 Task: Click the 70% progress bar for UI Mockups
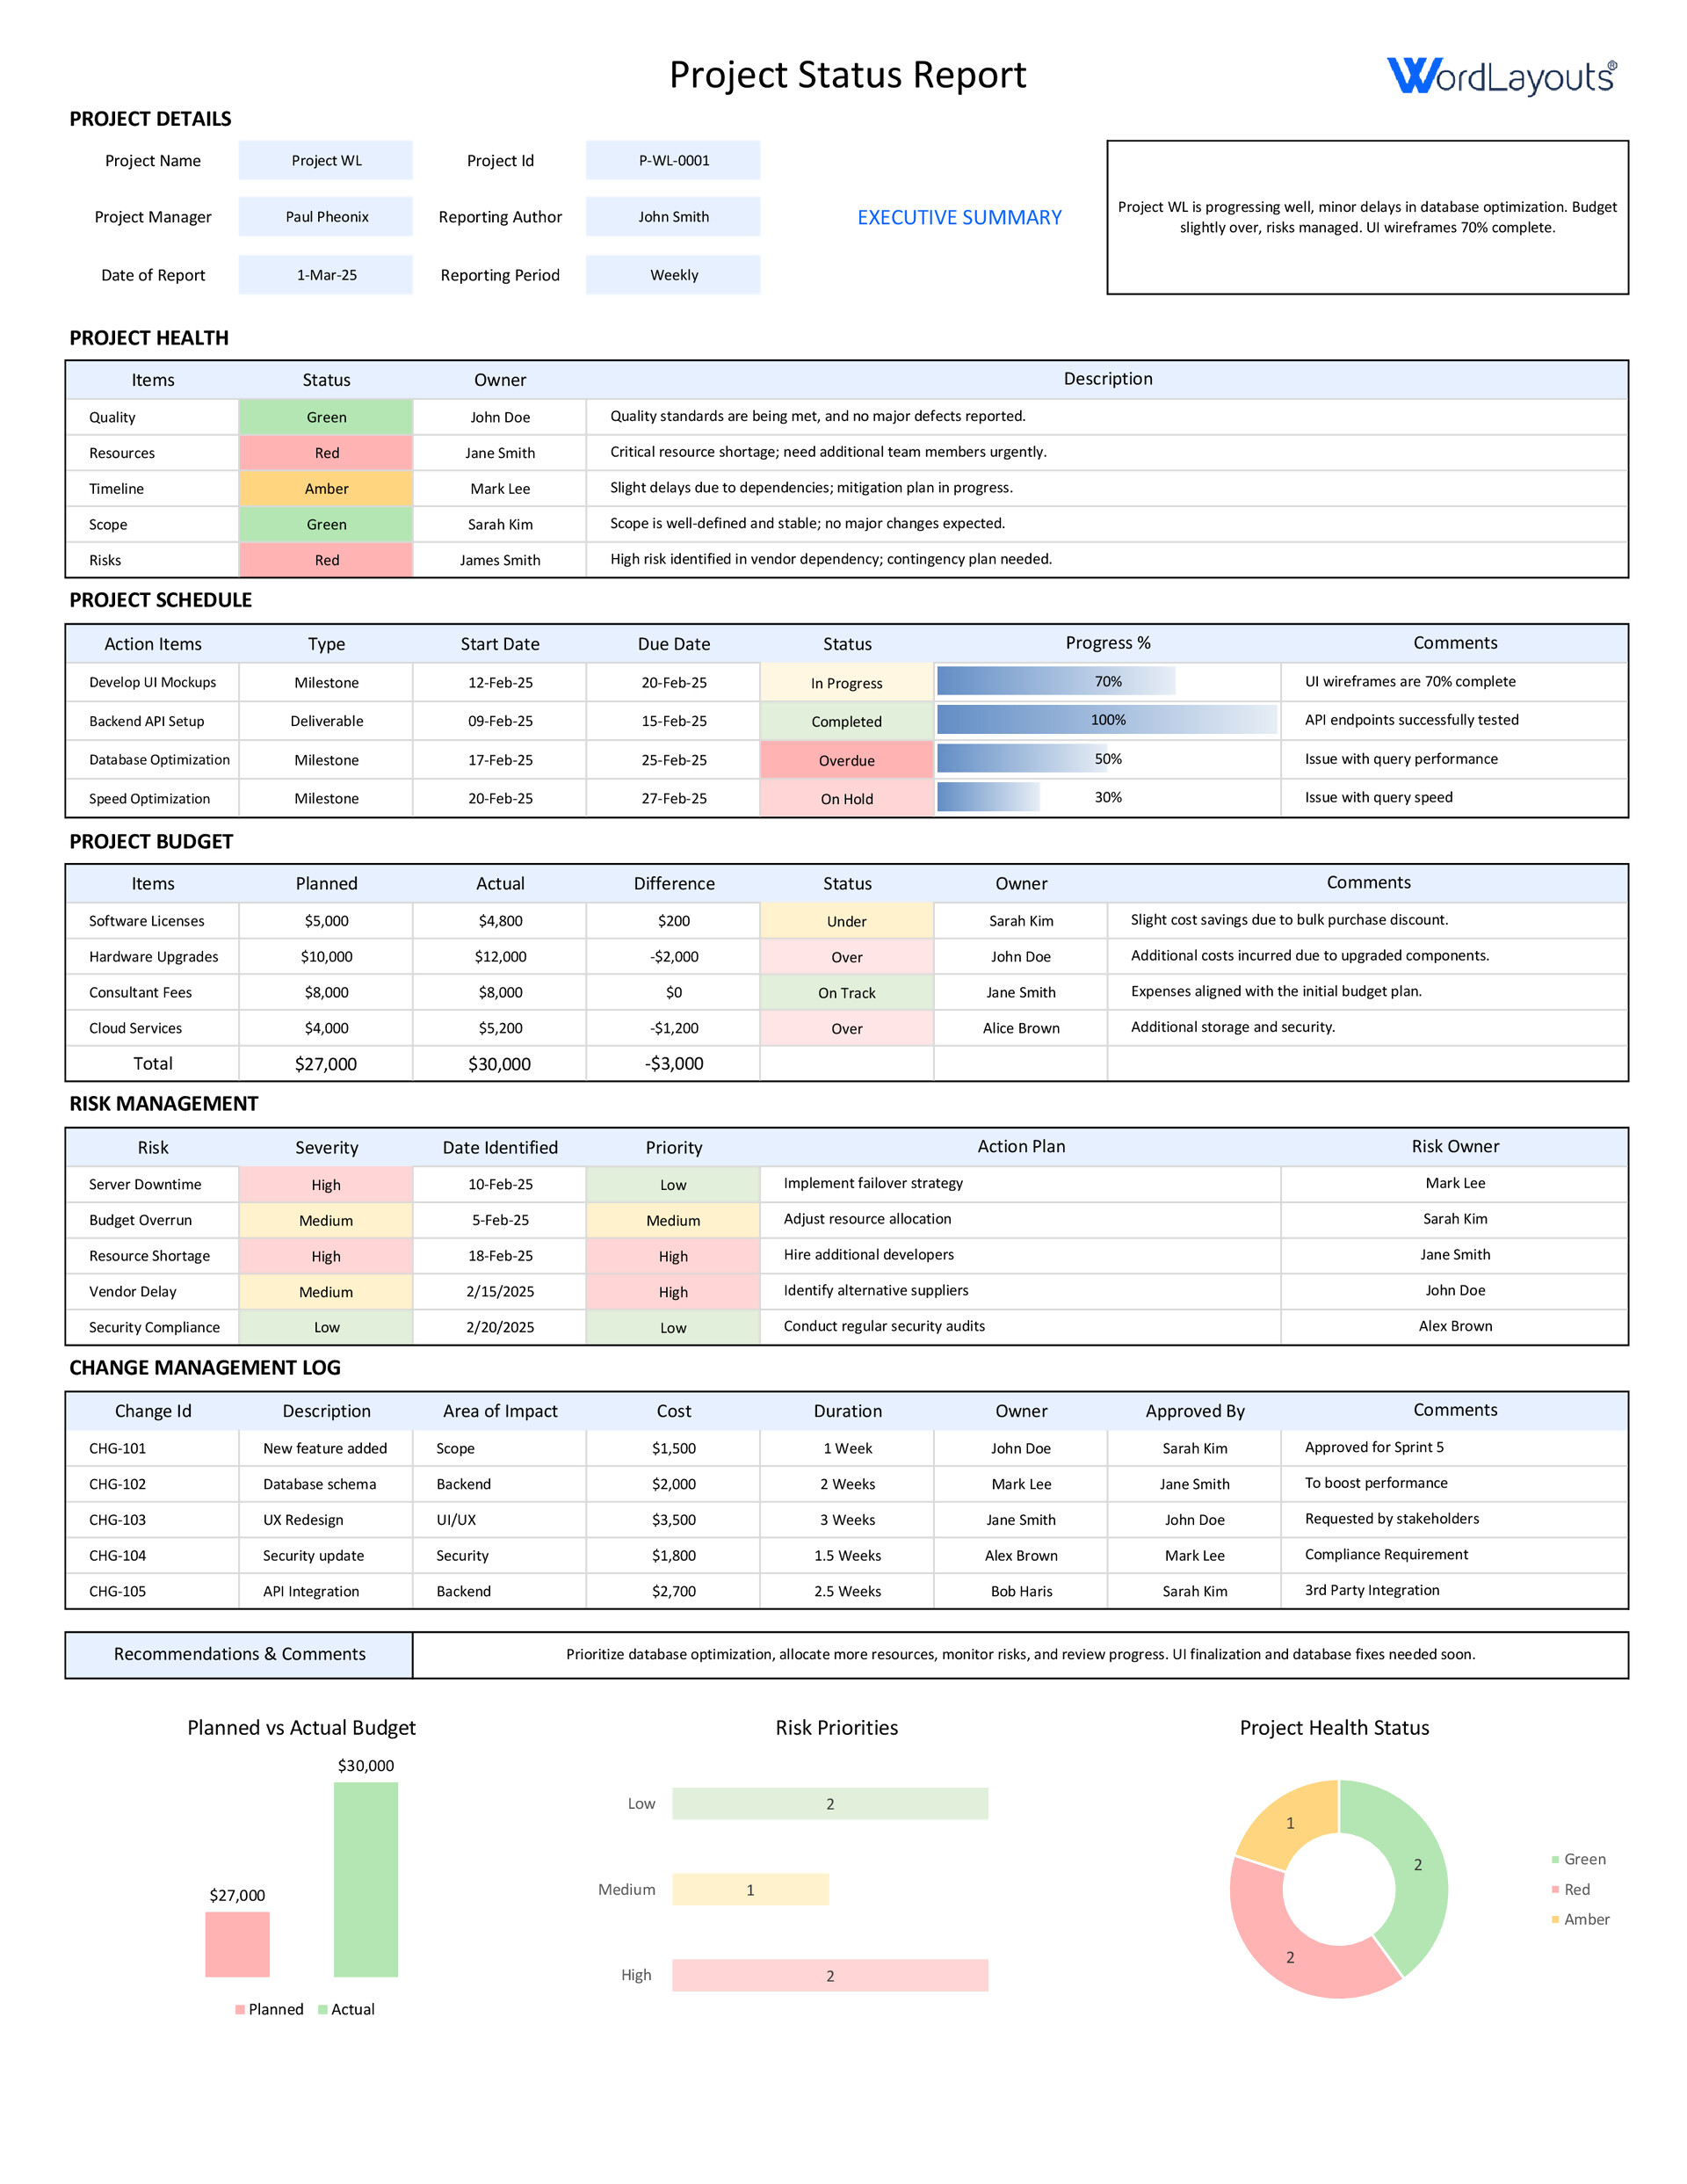(x=1055, y=681)
